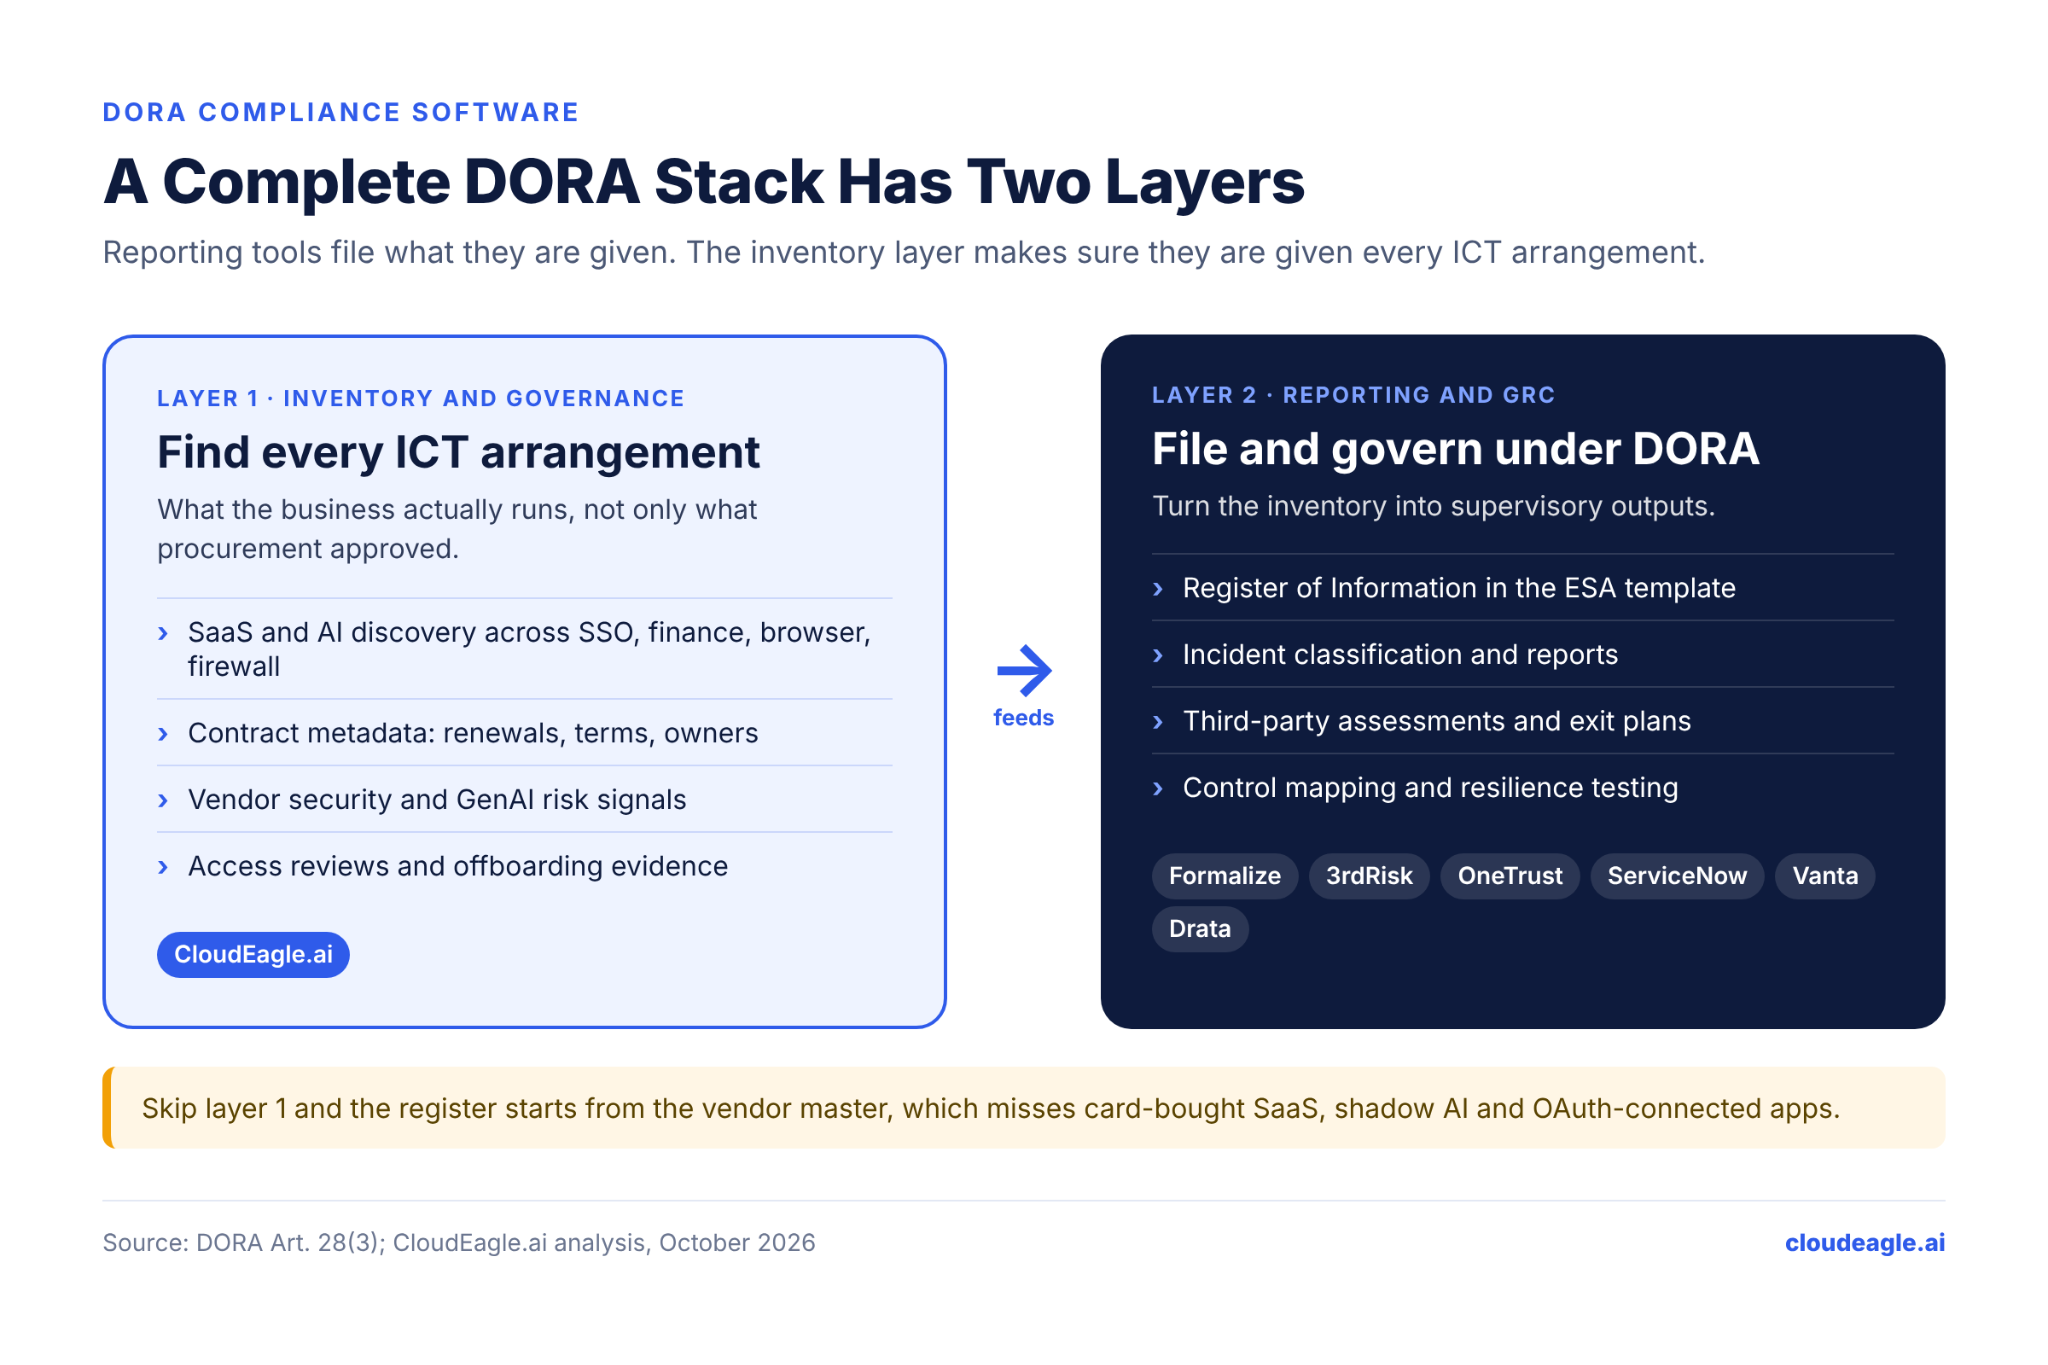The height and width of the screenshot is (1365, 2048).
Task: Click the File and govern under DORA heading
Action: (x=1455, y=449)
